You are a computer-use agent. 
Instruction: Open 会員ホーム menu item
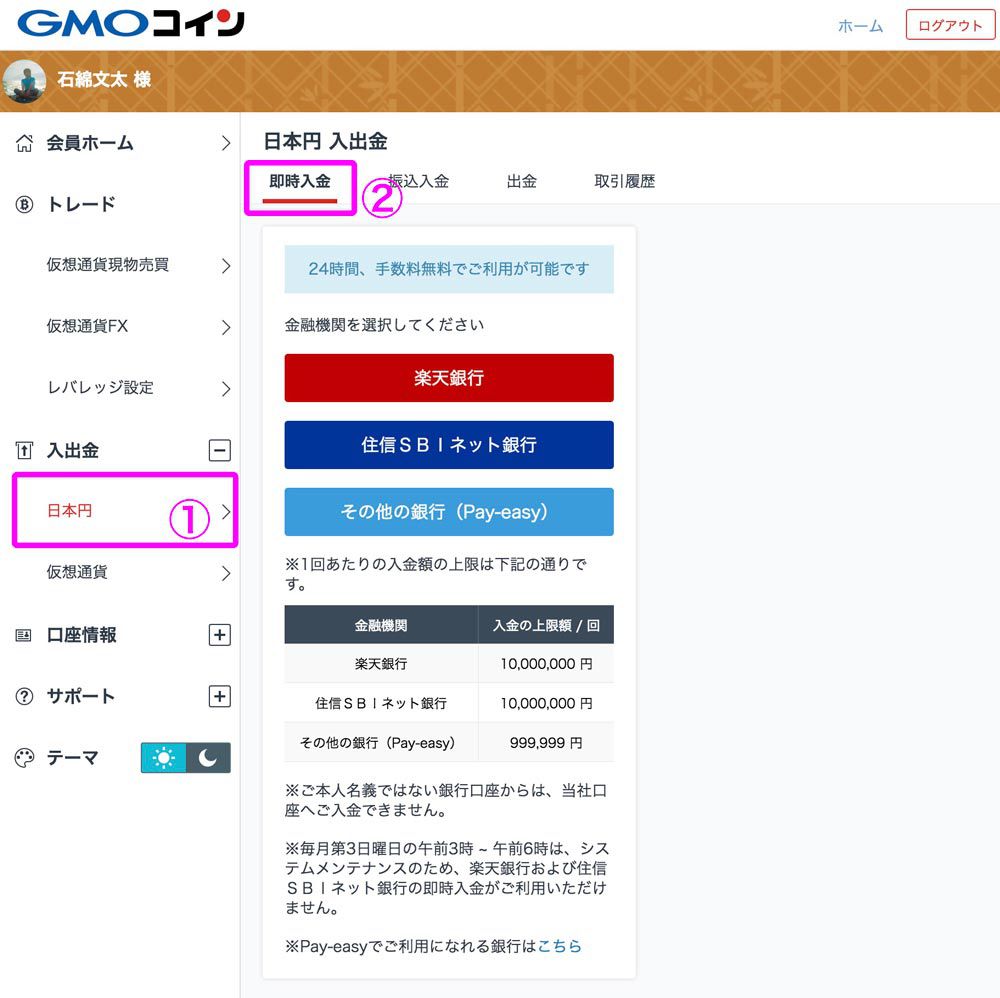click(90, 143)
